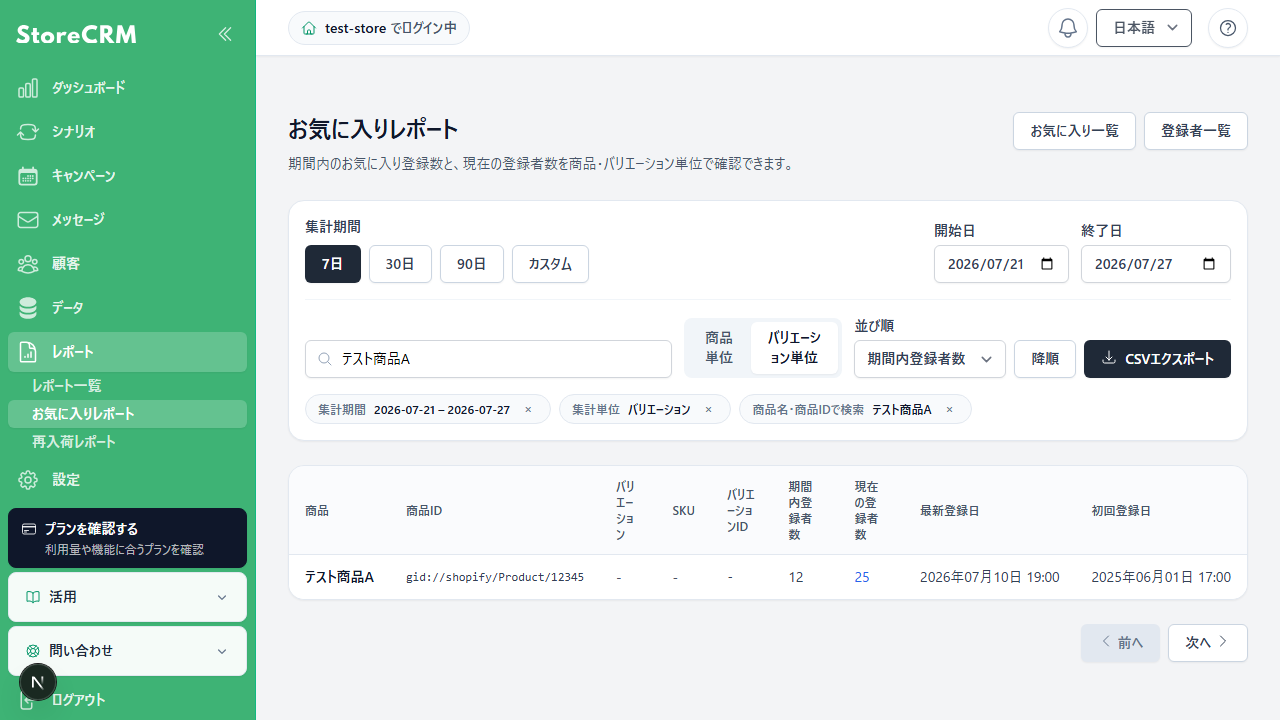Click gid://shopify/Product/12345 cell
The width and height of the screenshot is (1280, 720).
coord(495,577)
